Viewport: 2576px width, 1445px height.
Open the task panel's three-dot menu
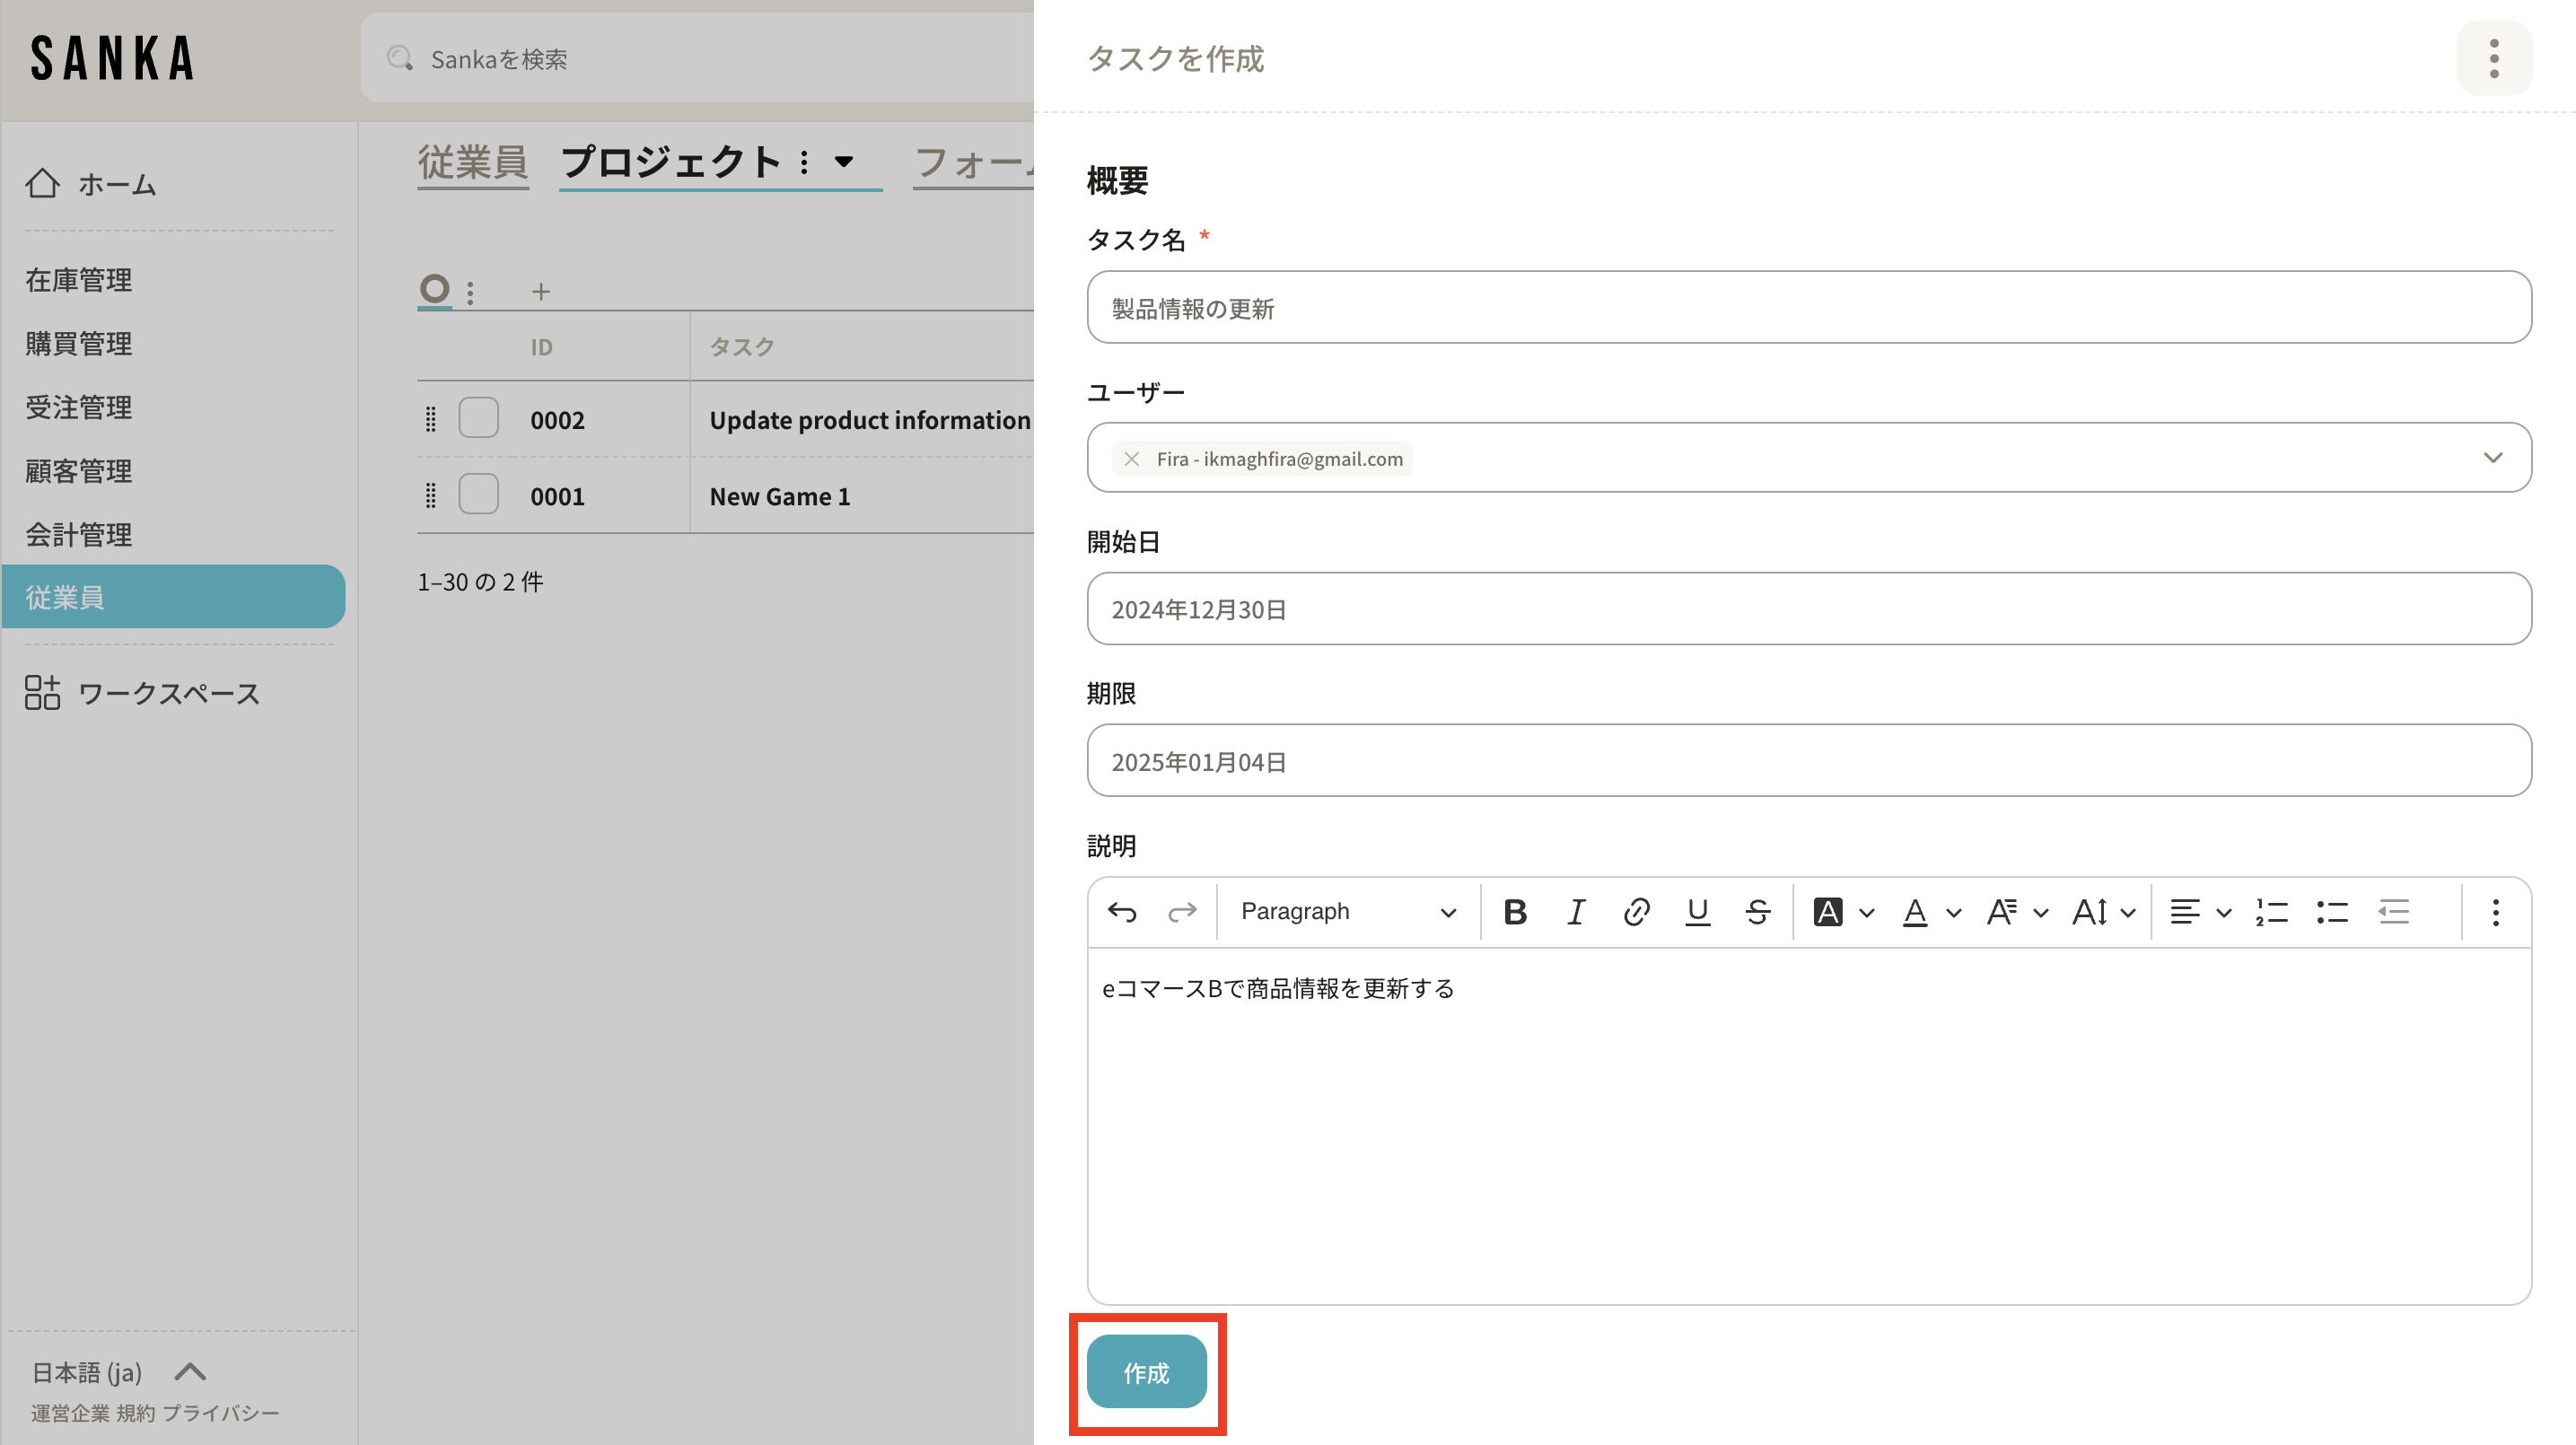[2493, 58]
